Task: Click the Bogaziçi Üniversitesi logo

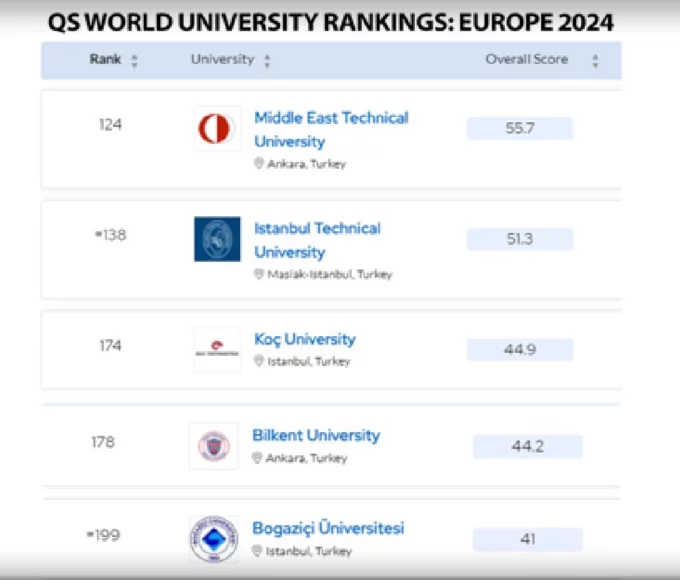Action: coord(214,539)
